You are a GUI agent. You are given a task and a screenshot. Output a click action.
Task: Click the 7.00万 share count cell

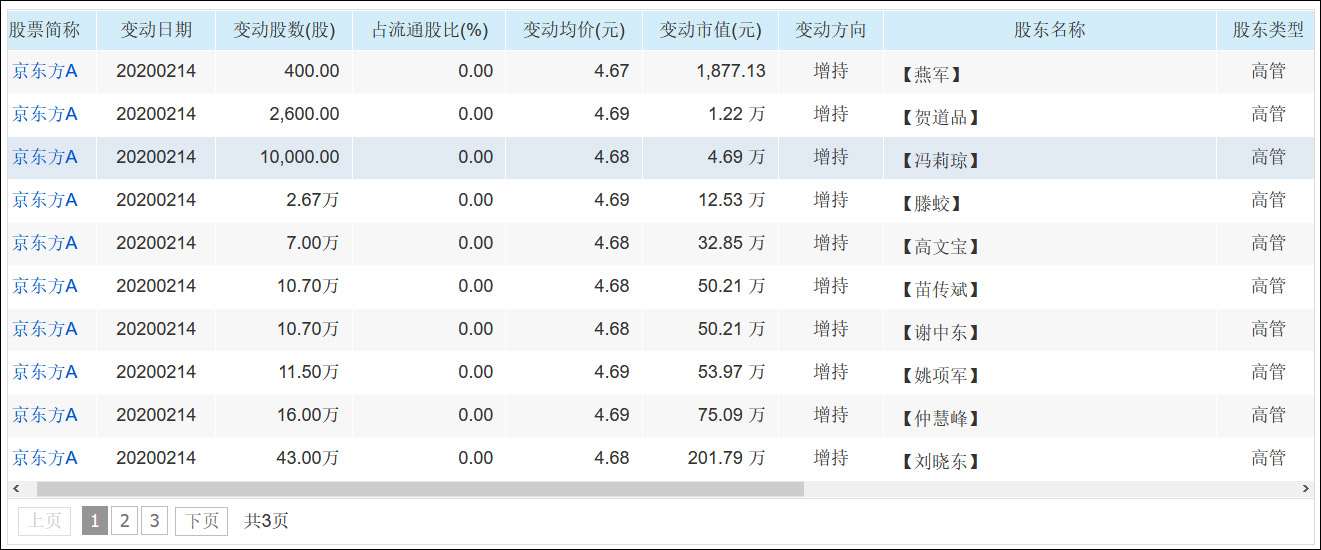pos(284,243)
